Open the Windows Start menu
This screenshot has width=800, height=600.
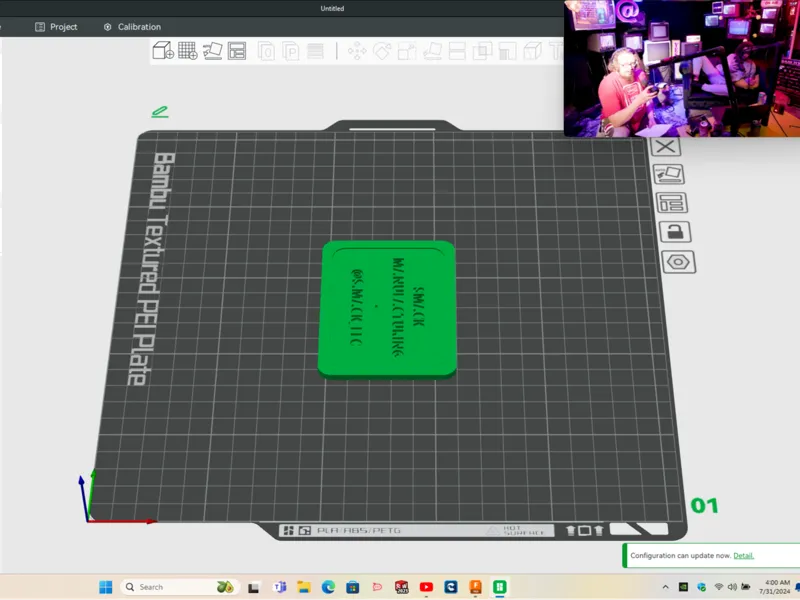click(x=106, y=587)
